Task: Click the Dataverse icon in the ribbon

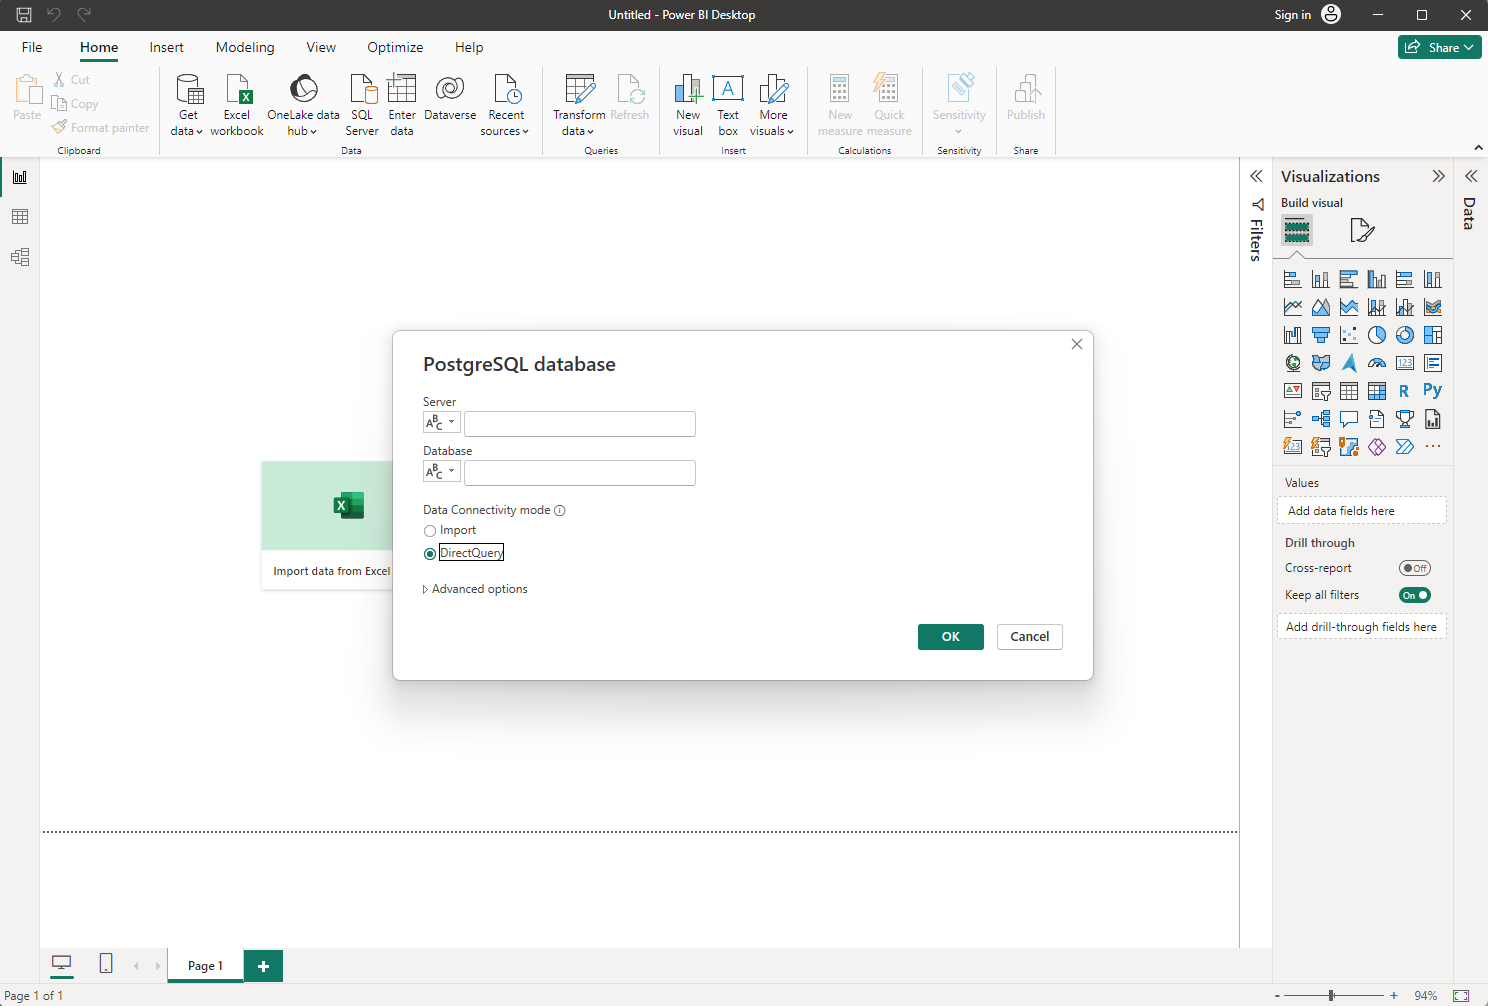Action: [450, 98]
